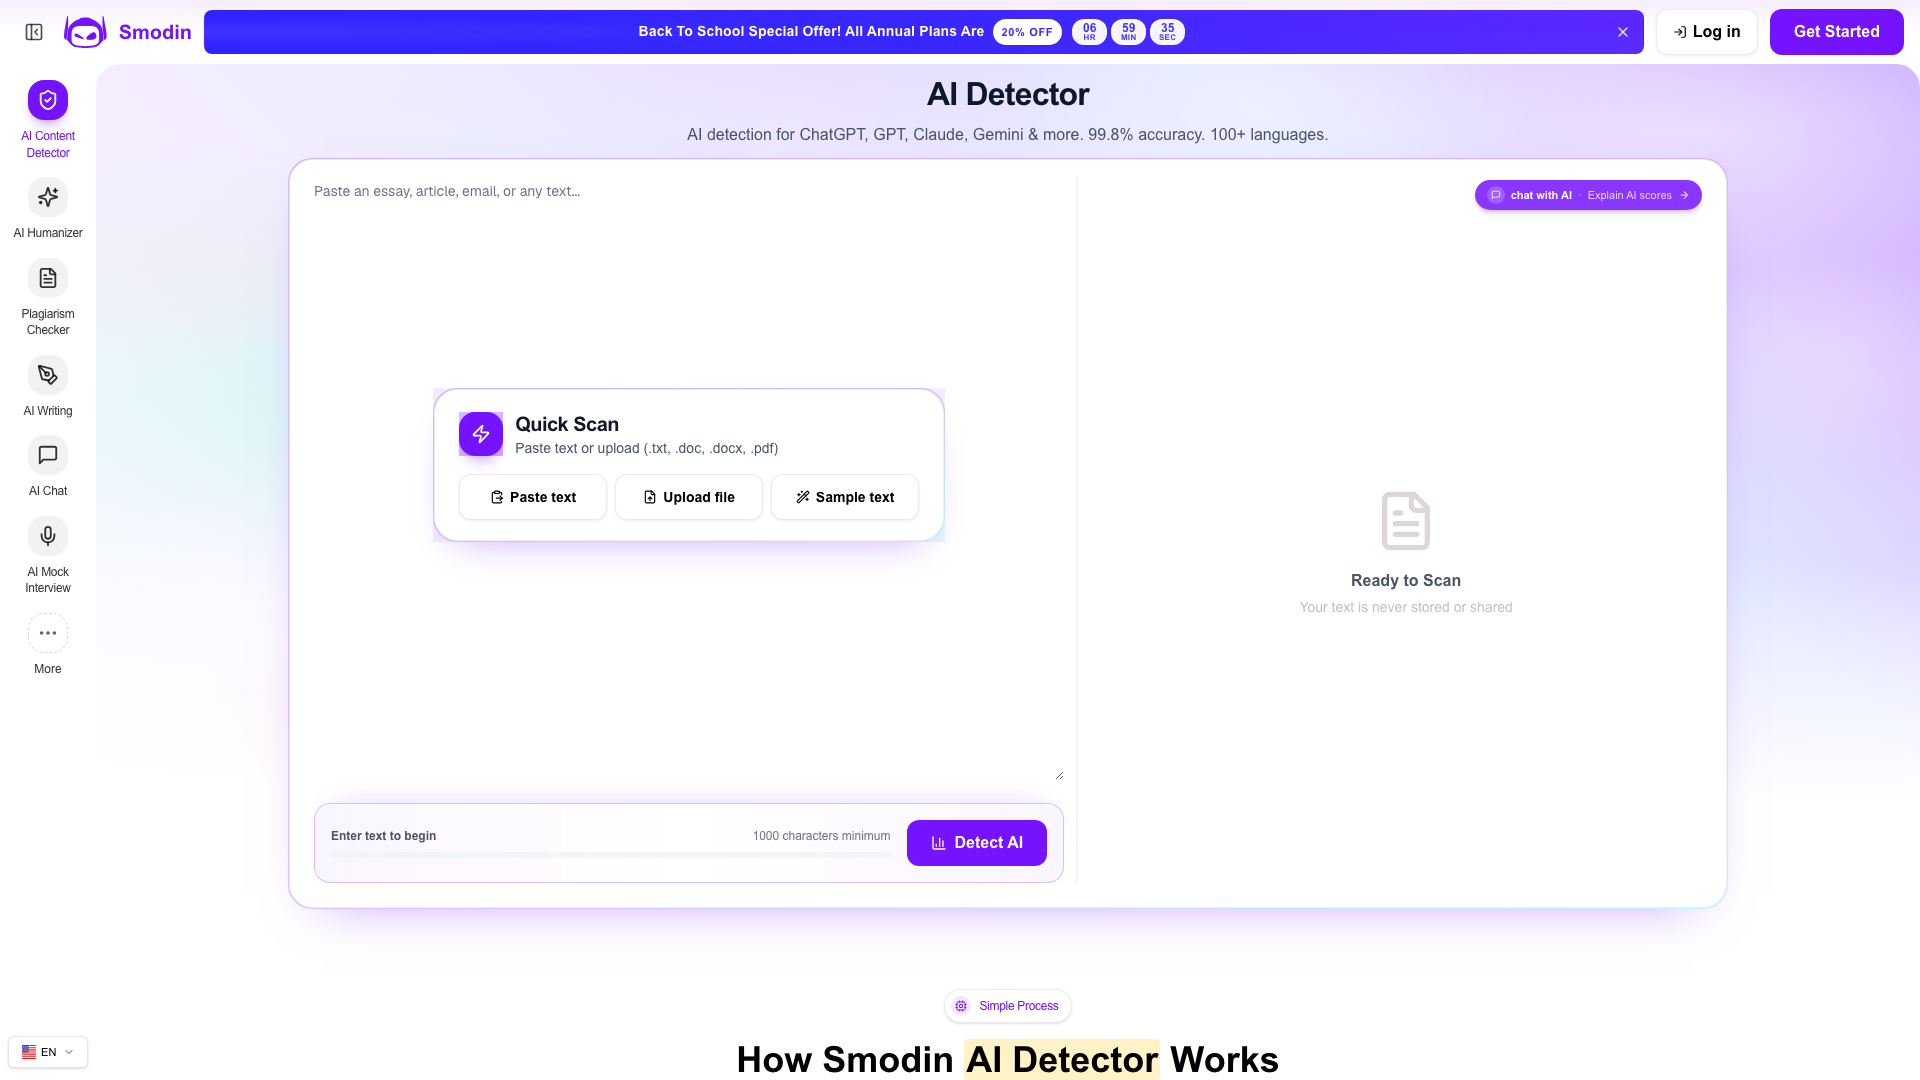The width and height of the screenshot is (1920, 1080).
Task: Open the EN language dropdown
Action: point(48,1052)
